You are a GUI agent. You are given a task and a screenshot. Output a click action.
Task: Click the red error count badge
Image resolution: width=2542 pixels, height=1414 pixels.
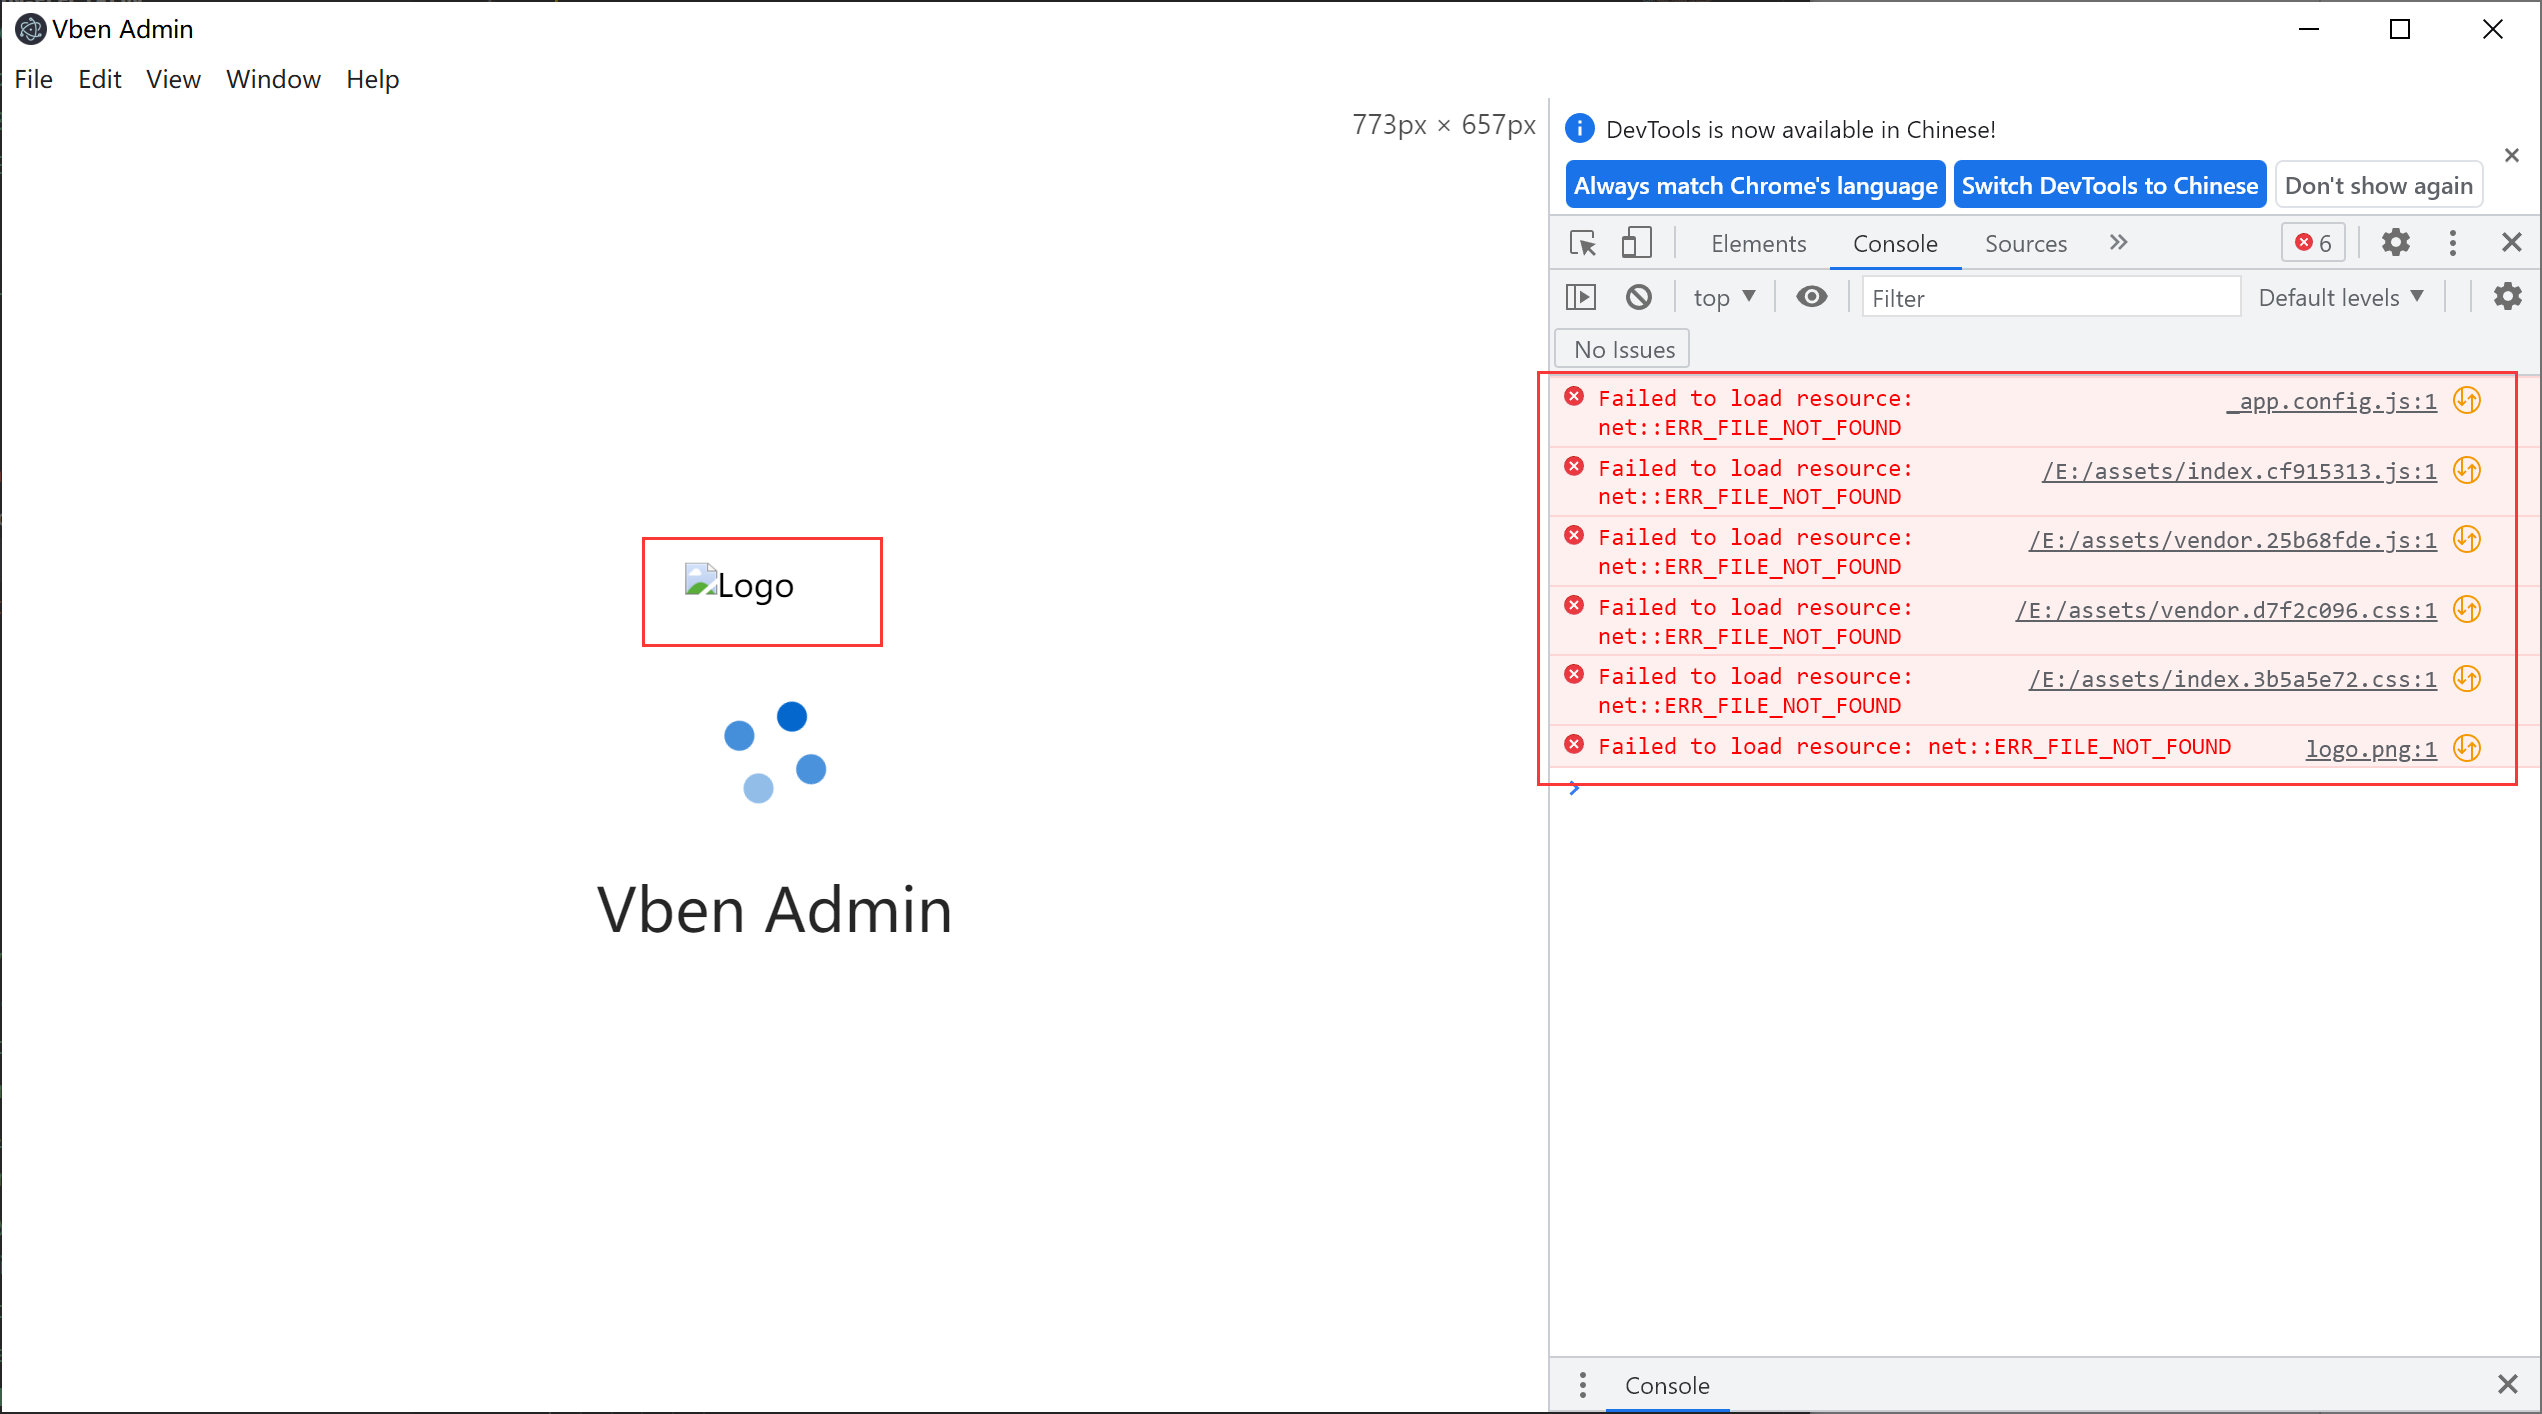(2313, 243)
